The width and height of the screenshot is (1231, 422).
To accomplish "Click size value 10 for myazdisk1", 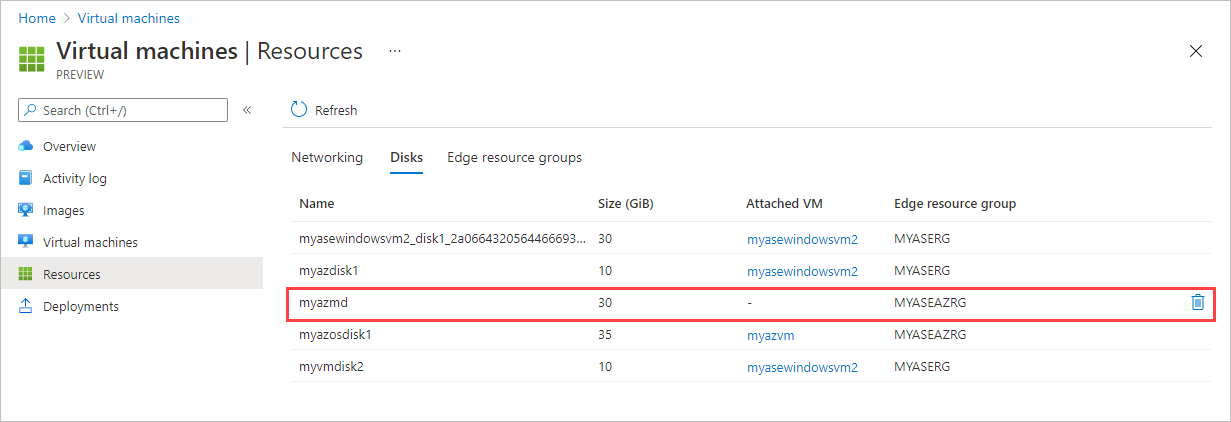I will [605, 271].
